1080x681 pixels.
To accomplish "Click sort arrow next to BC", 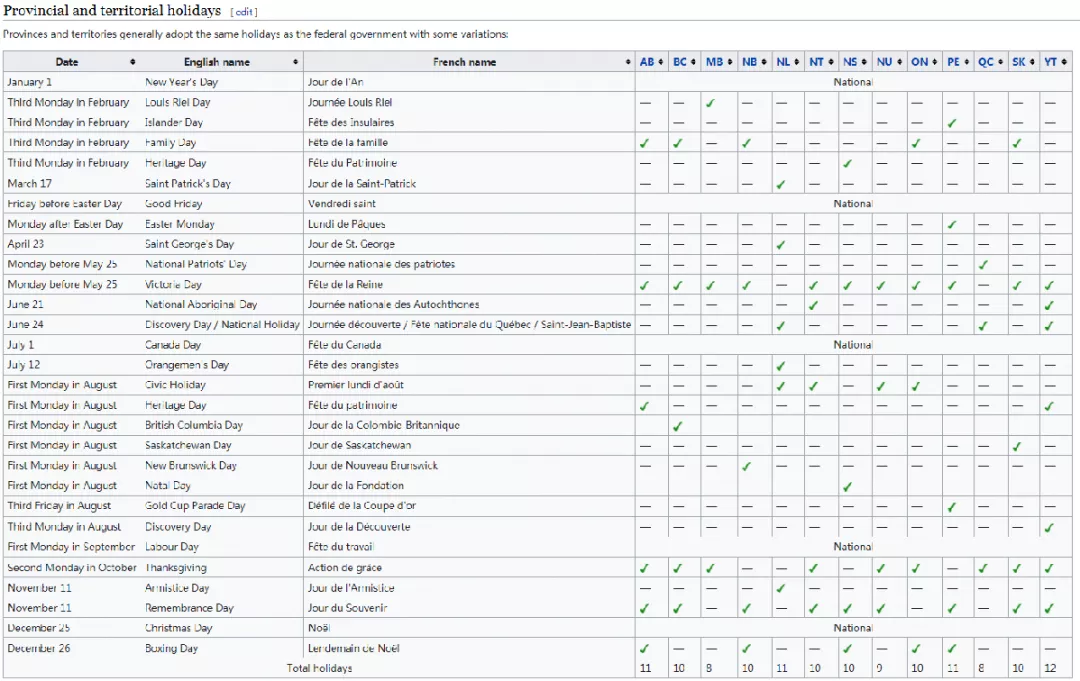I will (694, 62).
